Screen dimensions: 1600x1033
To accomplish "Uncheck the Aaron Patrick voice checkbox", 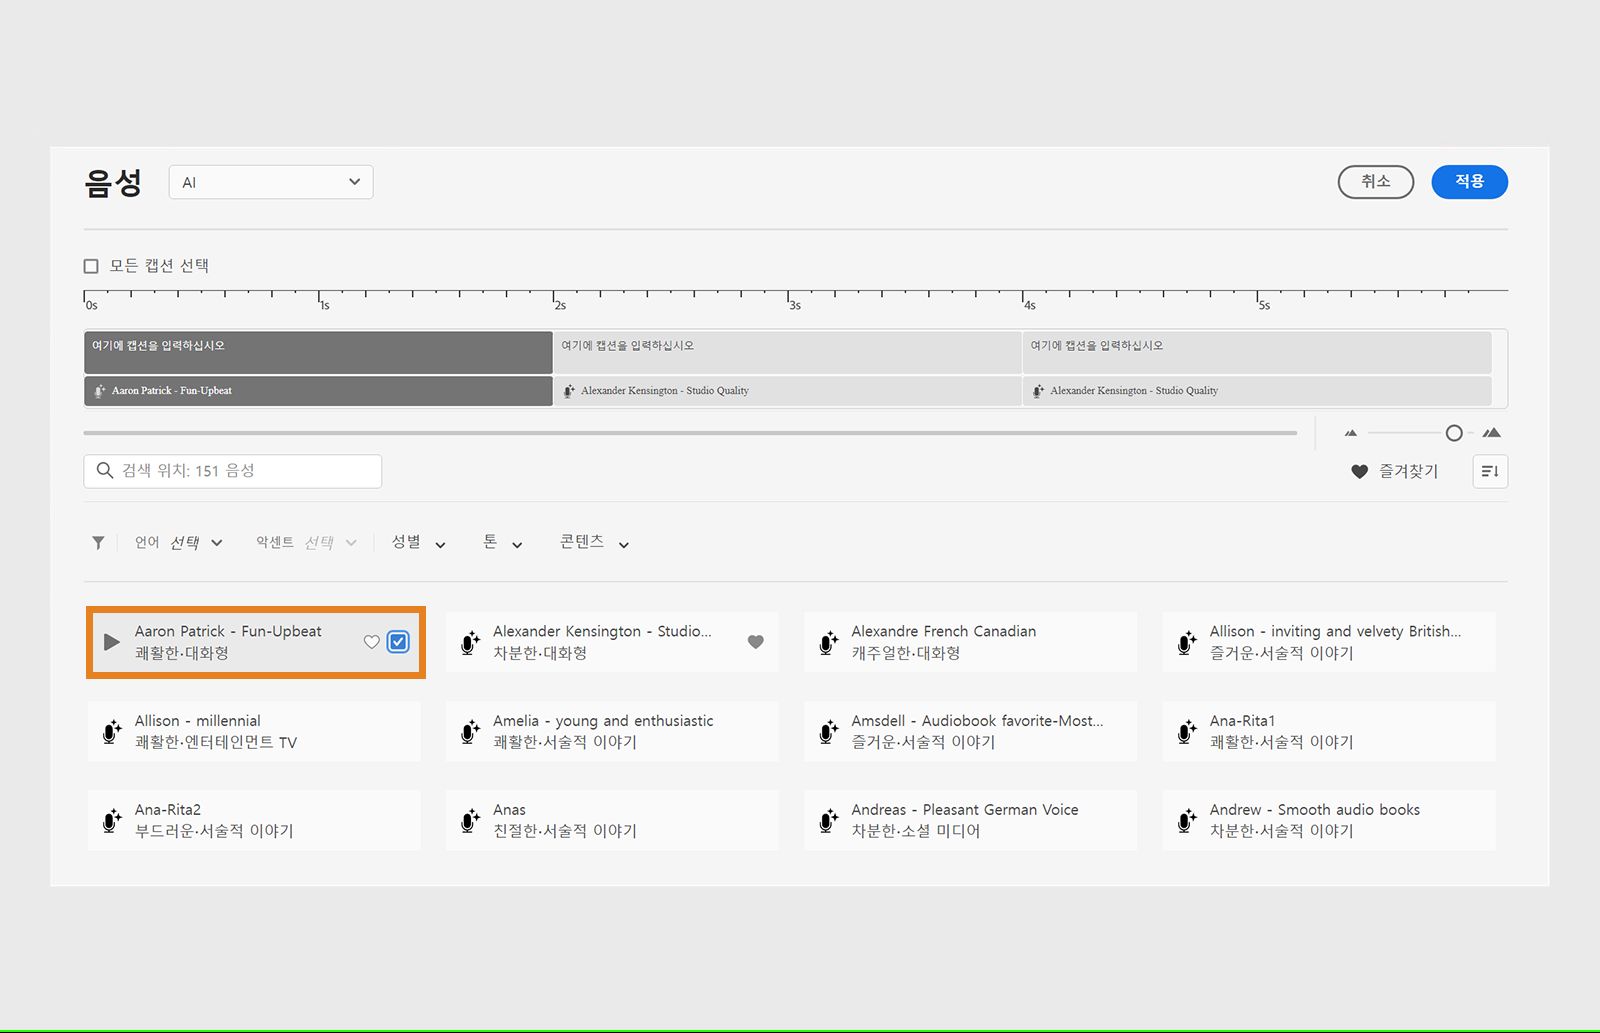I will point(398,642).
